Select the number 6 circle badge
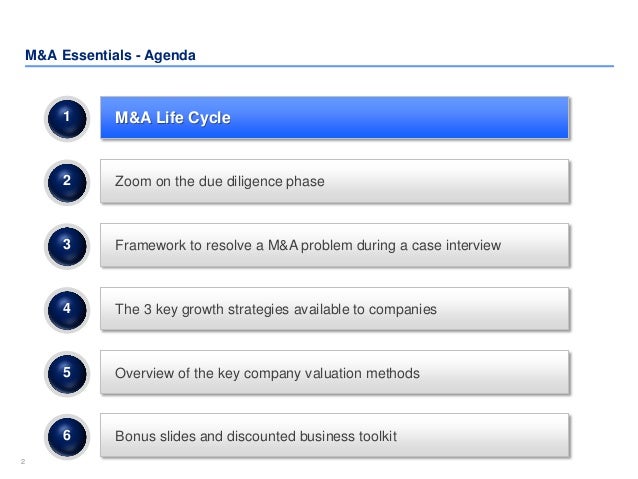The image size is (638, 479). click(x=66, y=437)
